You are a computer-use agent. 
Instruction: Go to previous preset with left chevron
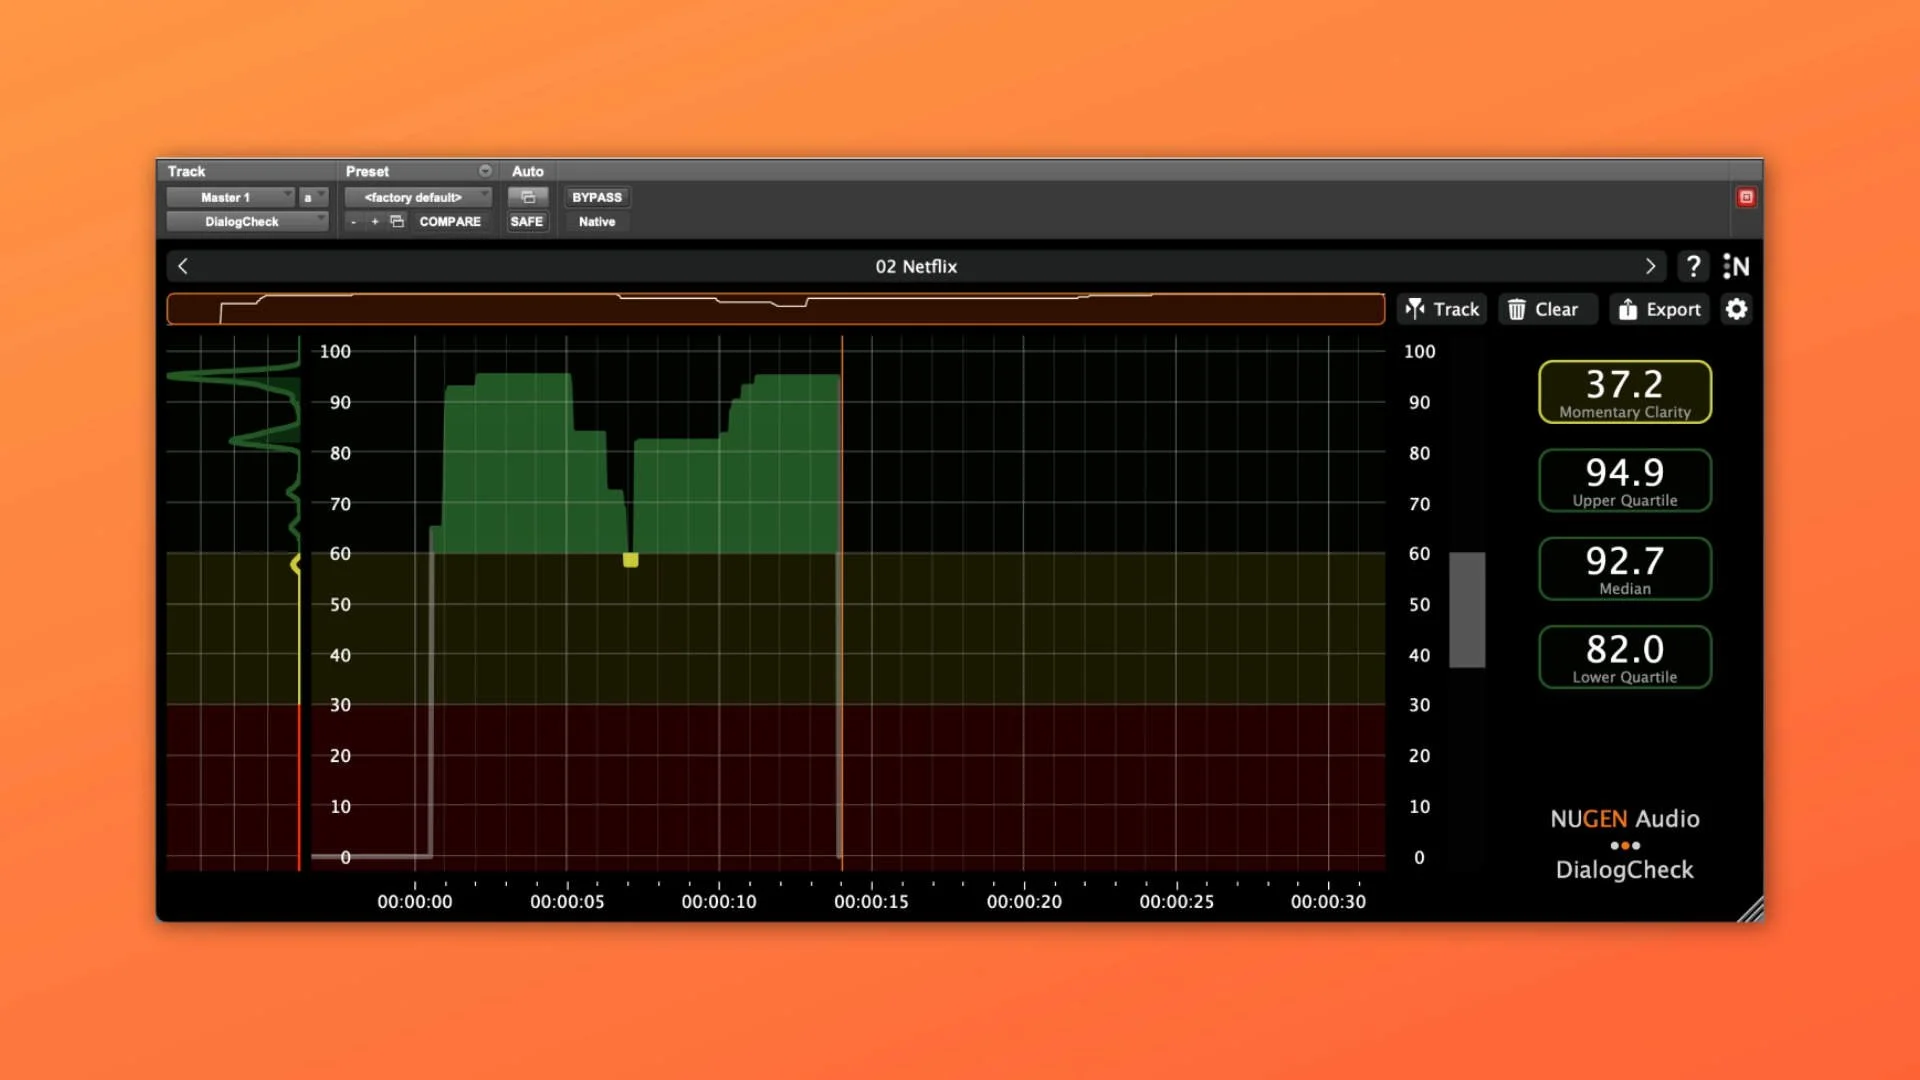(183, 266)
